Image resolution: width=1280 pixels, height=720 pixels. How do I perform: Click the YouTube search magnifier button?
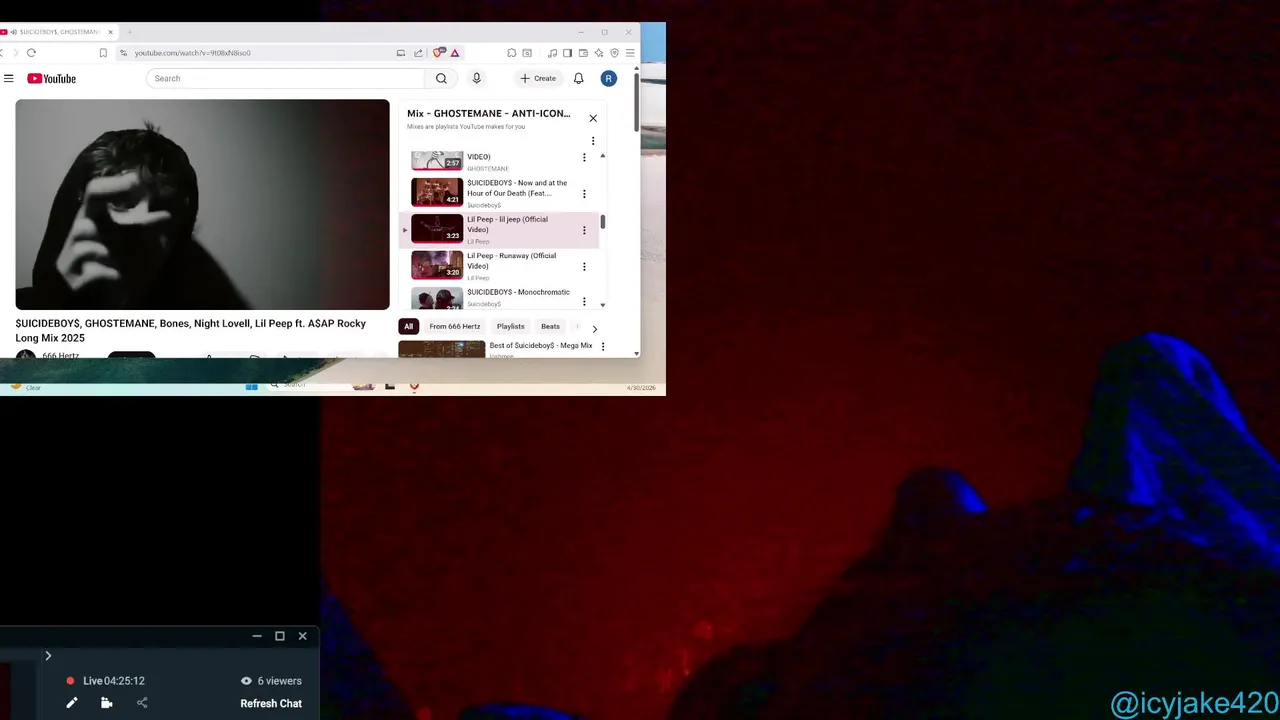441,78
